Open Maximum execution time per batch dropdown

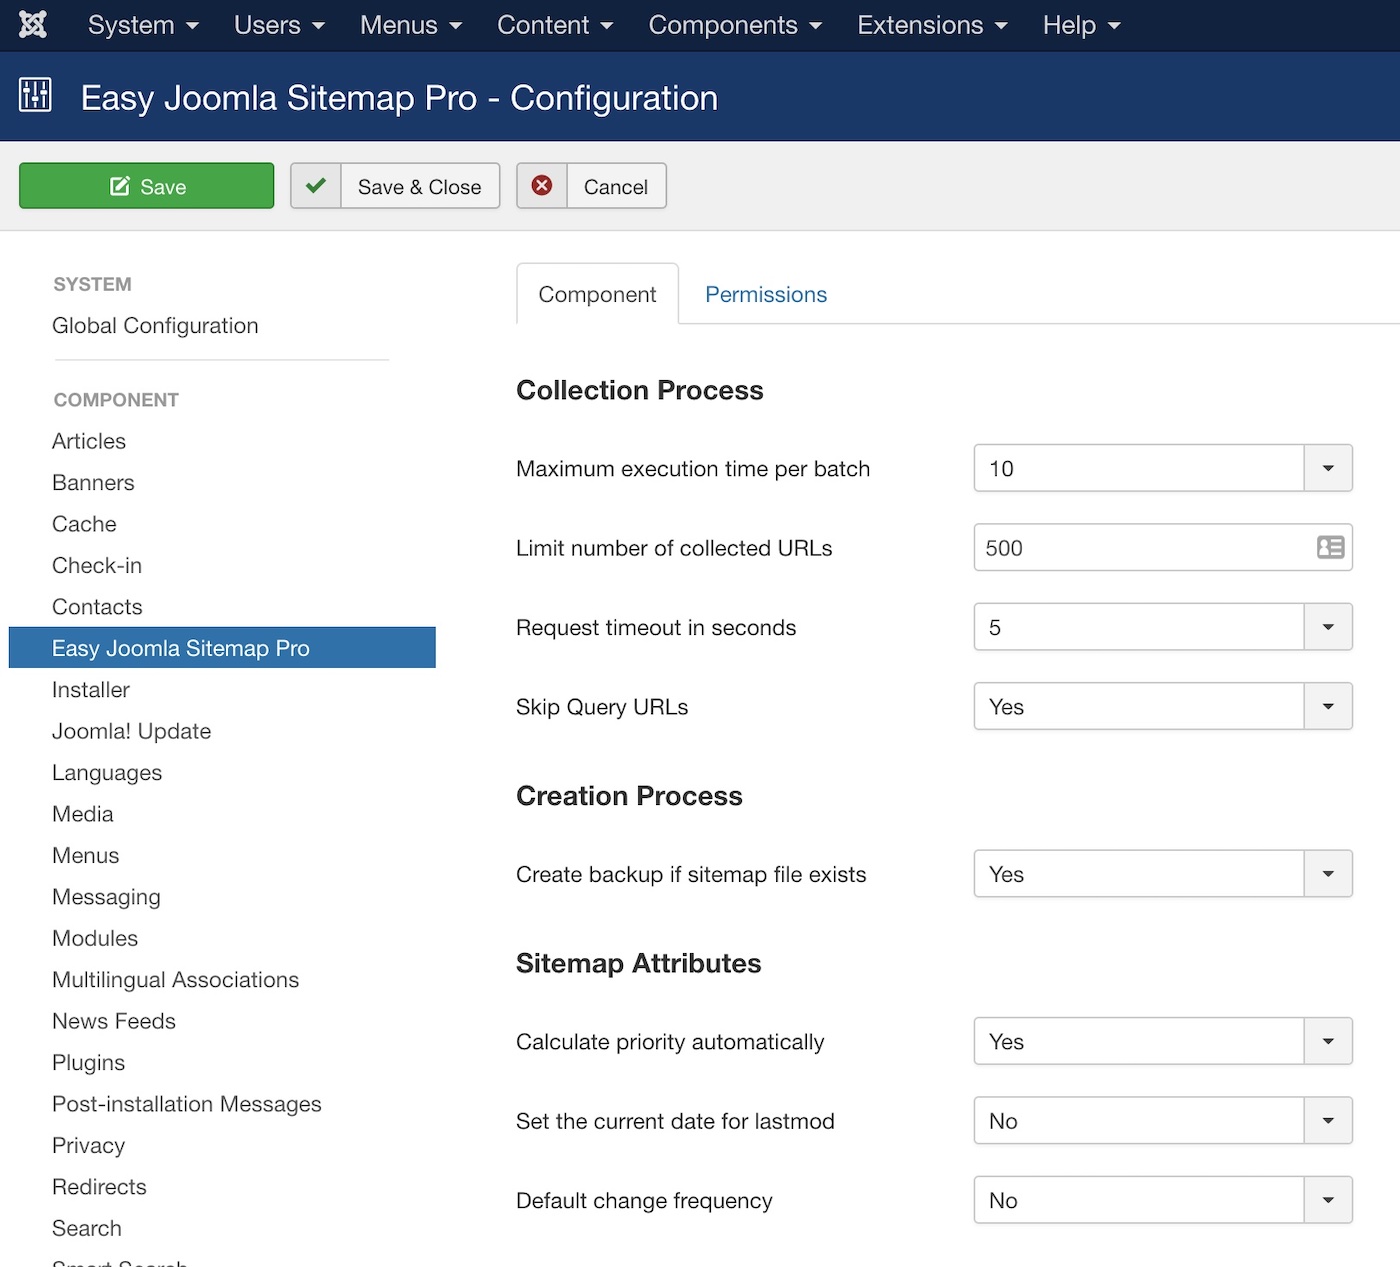(x=1163, y=468)
